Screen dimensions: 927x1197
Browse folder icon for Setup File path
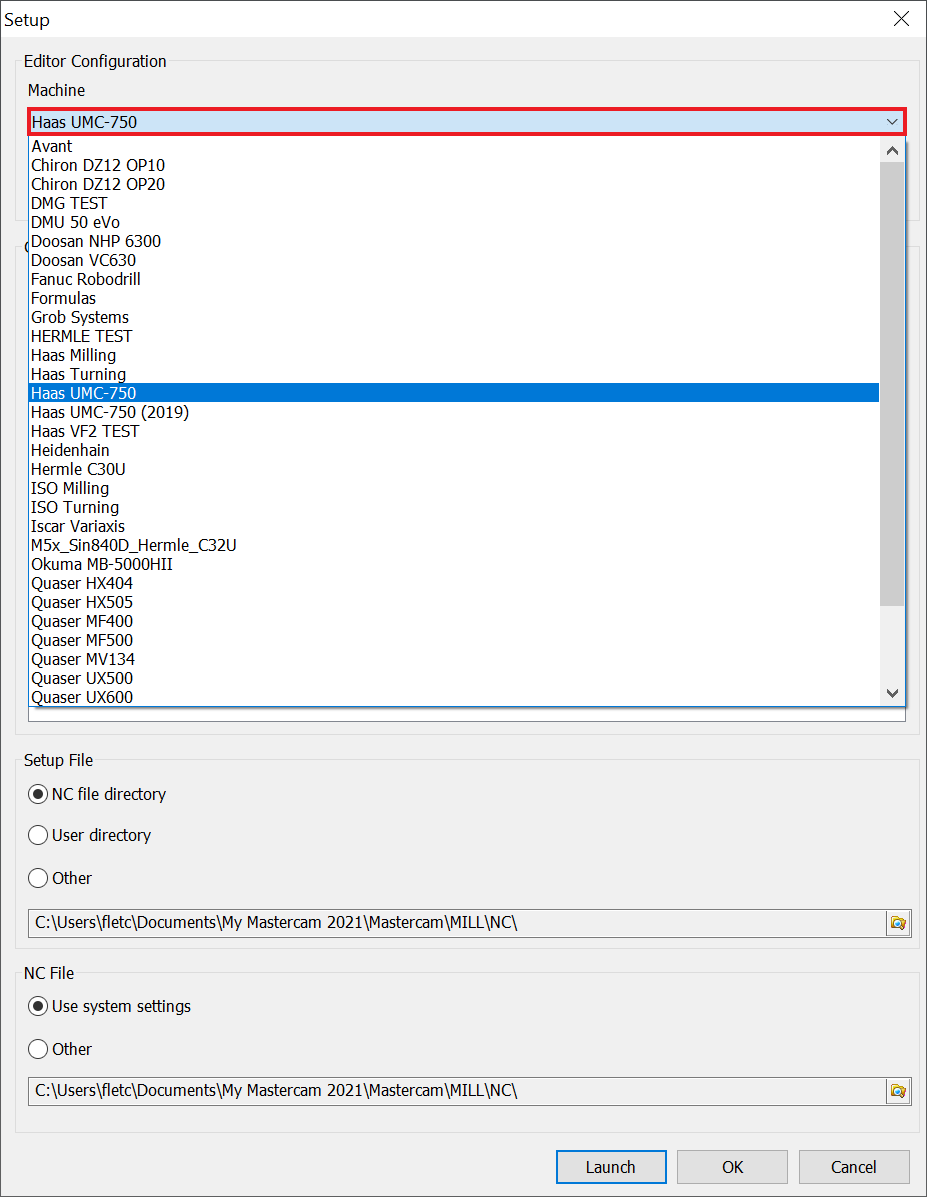898,923
